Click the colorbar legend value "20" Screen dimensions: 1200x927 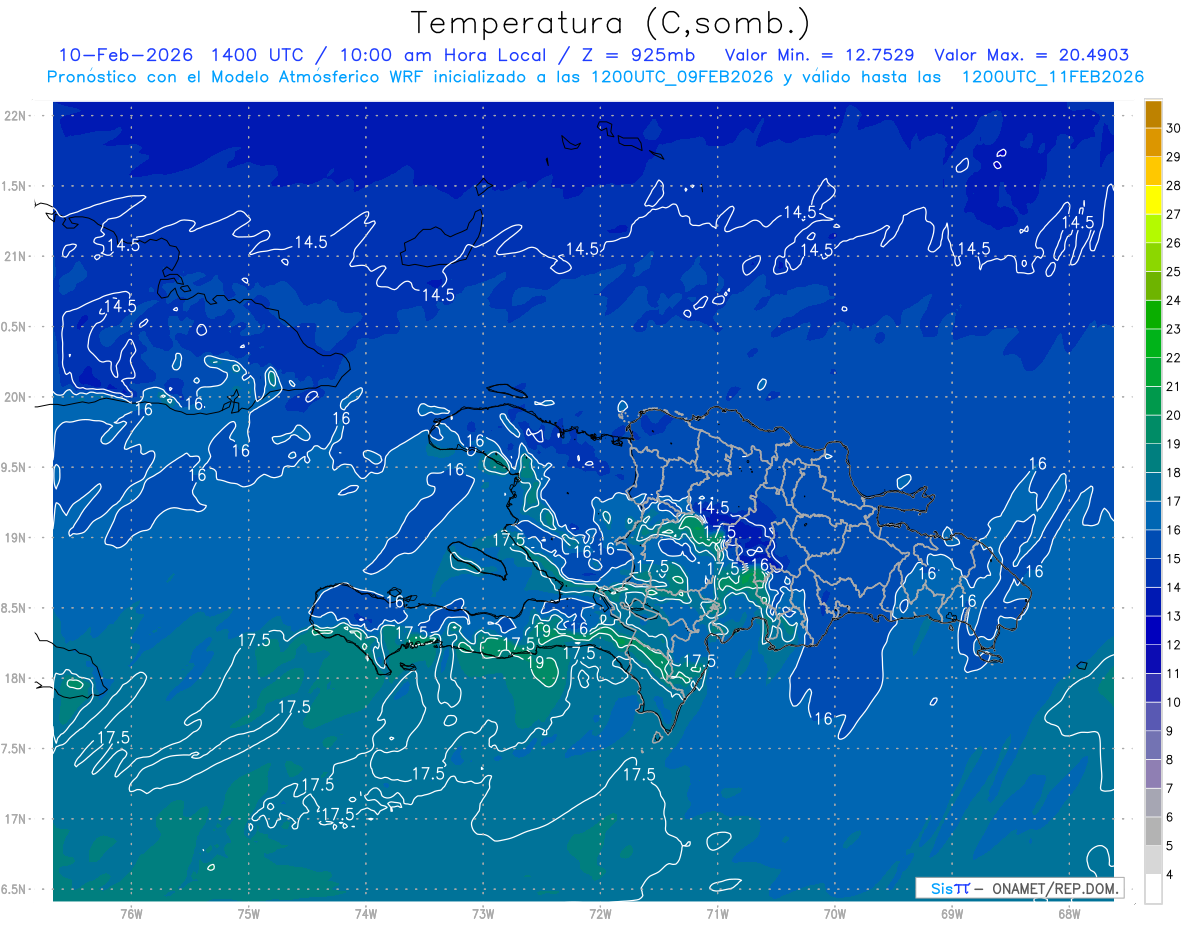[1174, 415]
